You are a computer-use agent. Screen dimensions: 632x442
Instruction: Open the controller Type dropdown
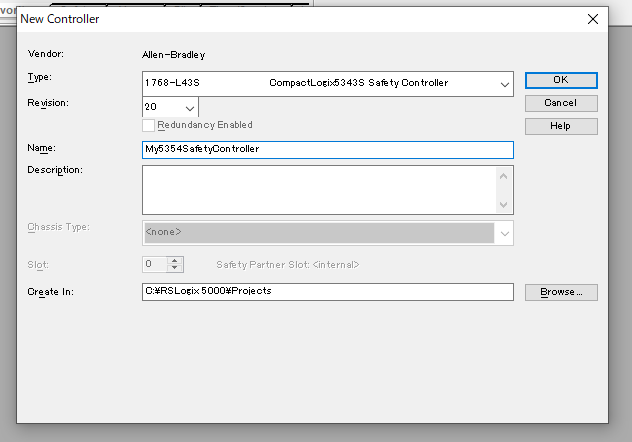point(504,84)
